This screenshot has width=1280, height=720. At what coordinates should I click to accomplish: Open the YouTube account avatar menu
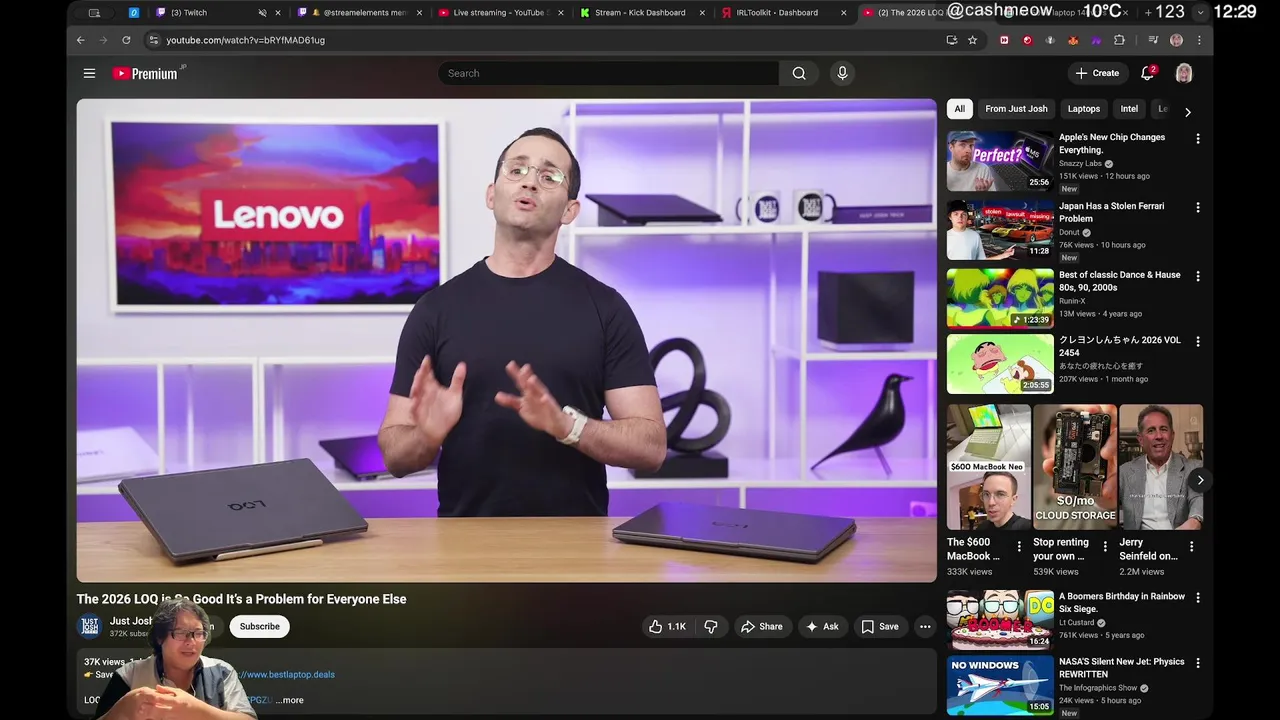tap(1184, 73)
